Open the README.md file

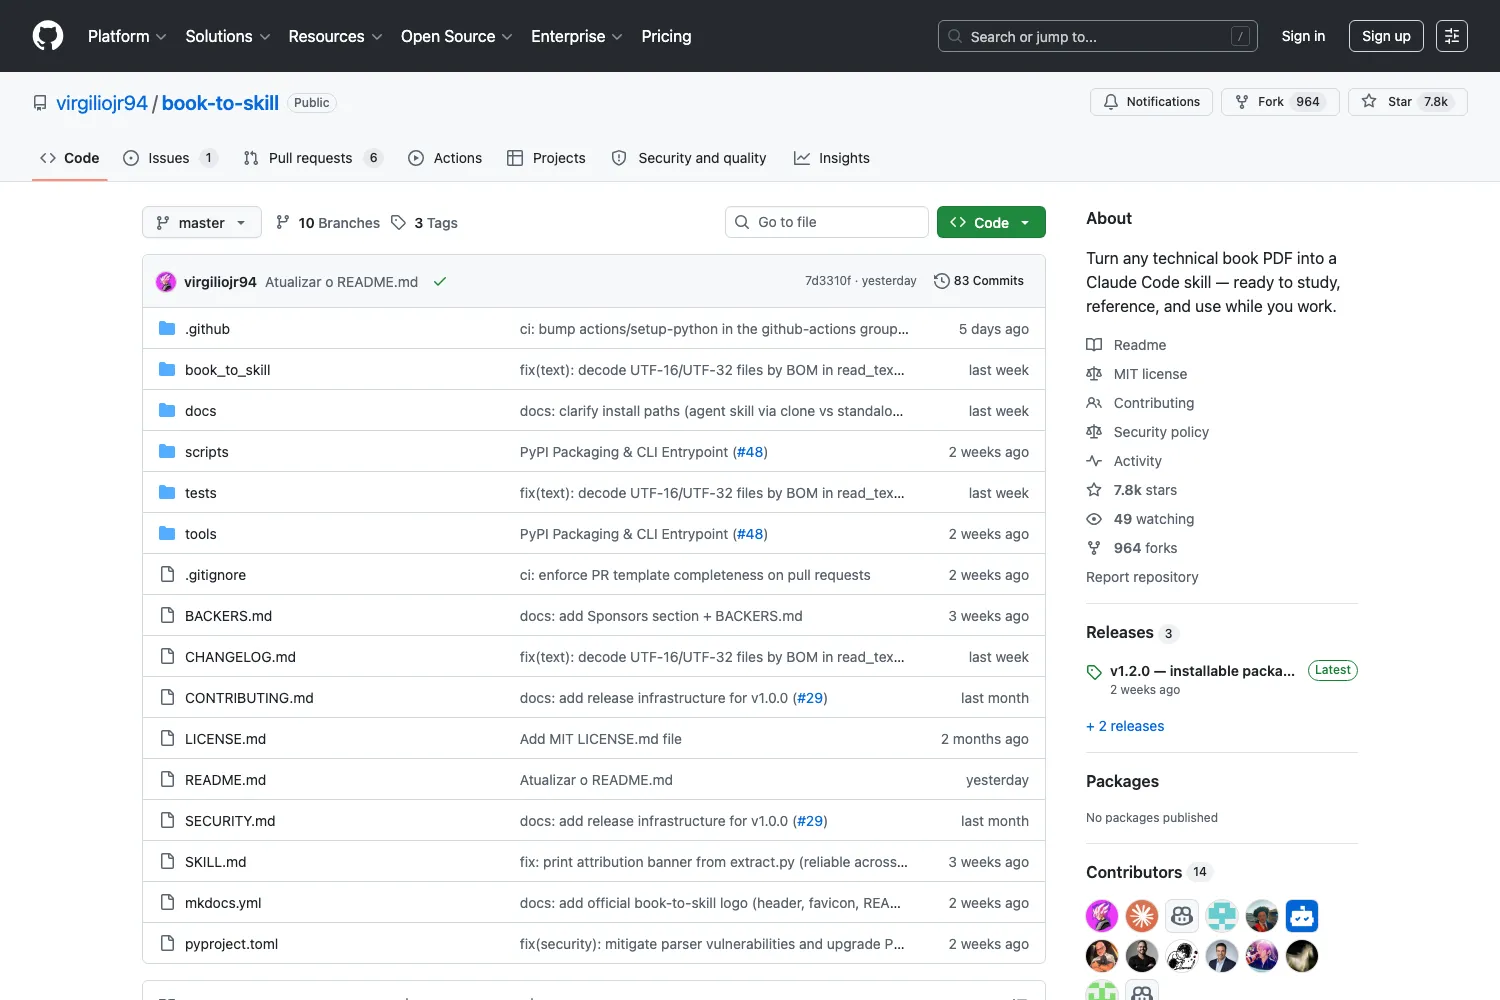tap(225, 780)
